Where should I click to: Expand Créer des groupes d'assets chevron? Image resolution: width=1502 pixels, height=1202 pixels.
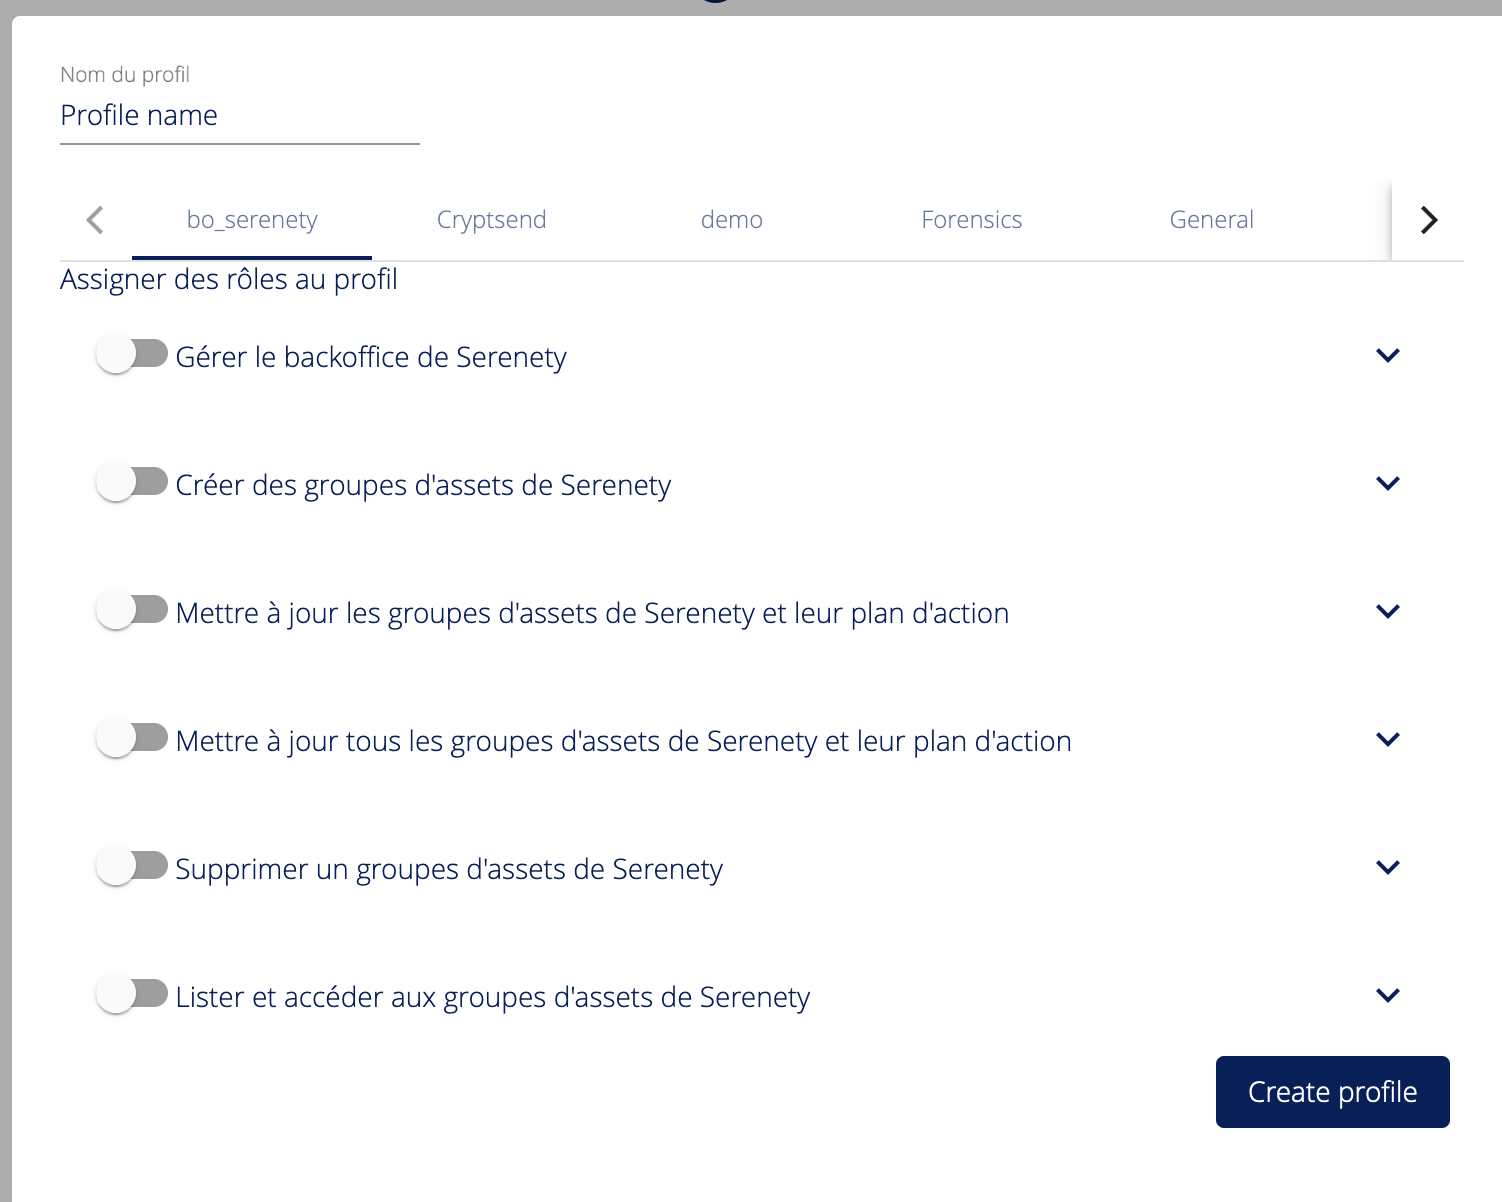point(1387,483)
